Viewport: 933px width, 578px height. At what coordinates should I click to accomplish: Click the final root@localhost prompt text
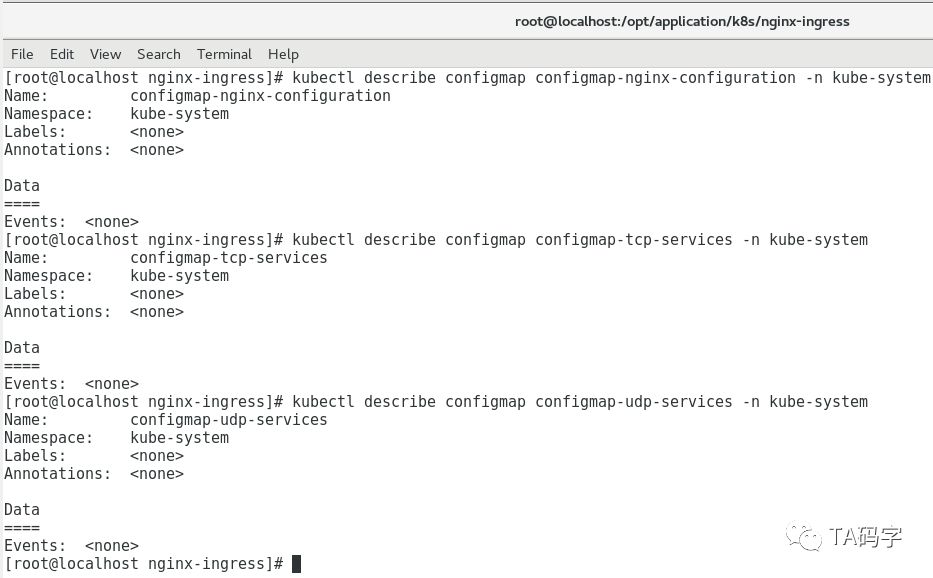(x=144, y=564)
